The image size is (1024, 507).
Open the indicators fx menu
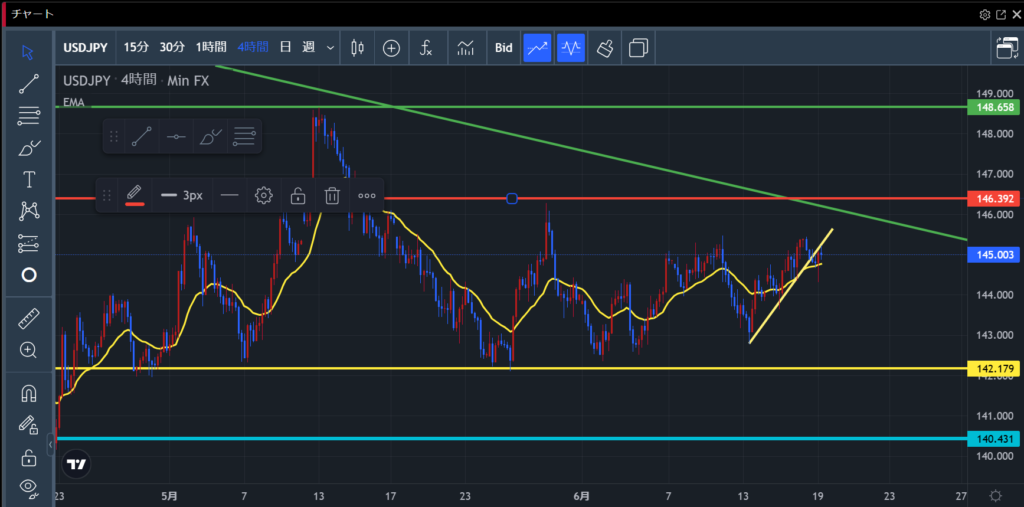coord(426,48)
